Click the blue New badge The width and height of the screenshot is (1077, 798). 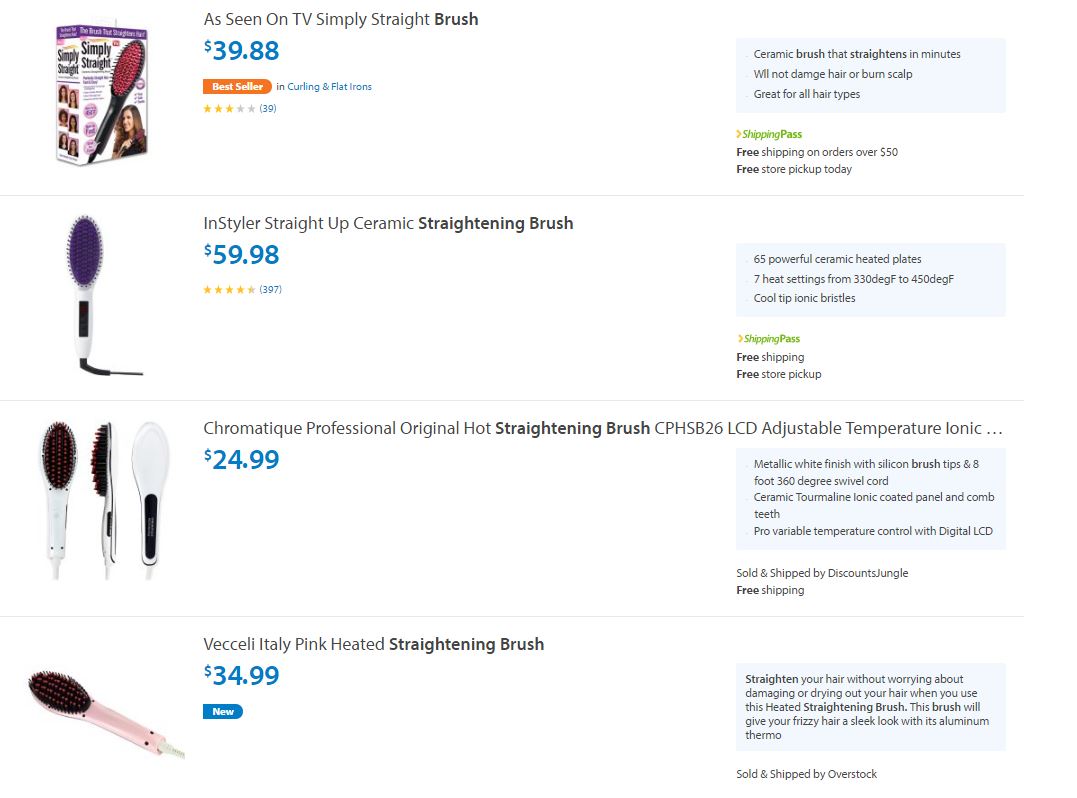click(223, 712)
